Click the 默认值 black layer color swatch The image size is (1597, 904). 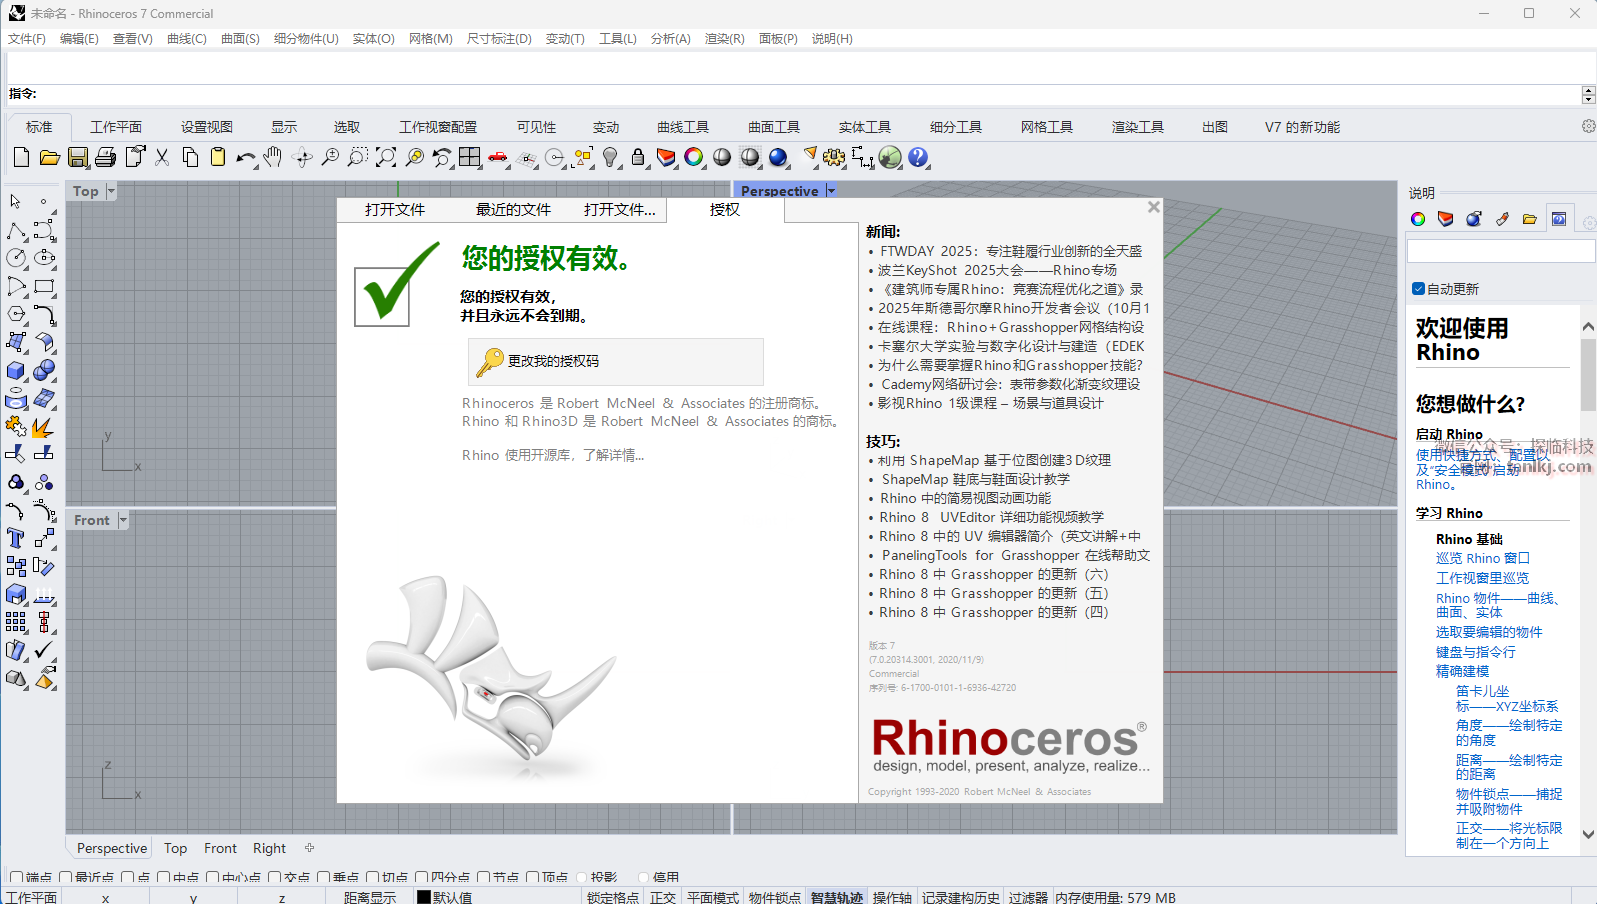[x=424, y=897]
